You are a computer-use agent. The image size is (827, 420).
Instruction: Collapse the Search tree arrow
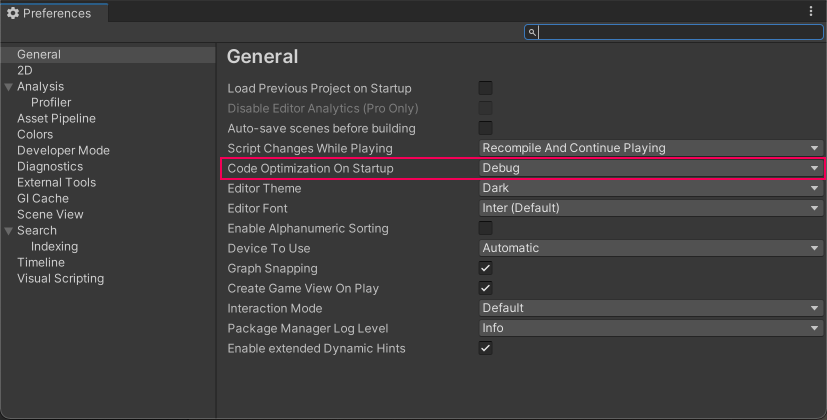9,231
